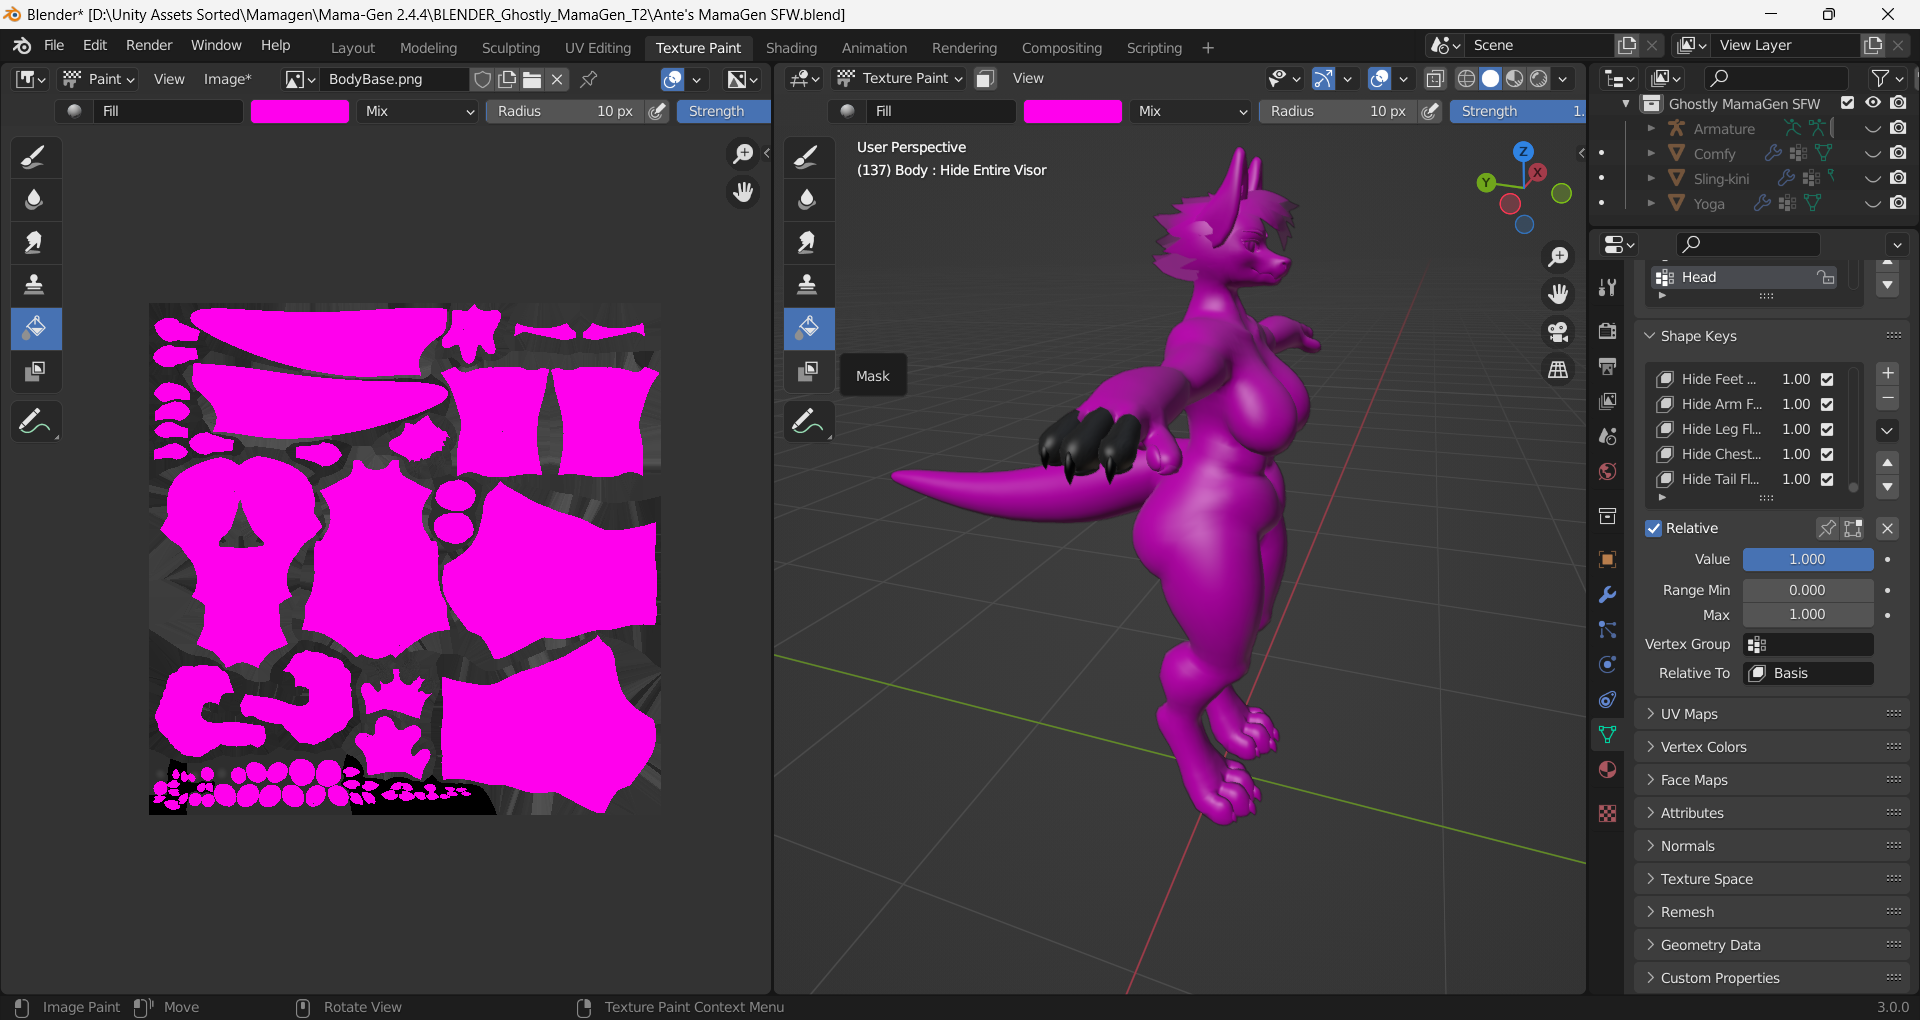Expand the UV Maps panel
The height and width of the screenshot is (1020, 1920).
click(1689, 714)
